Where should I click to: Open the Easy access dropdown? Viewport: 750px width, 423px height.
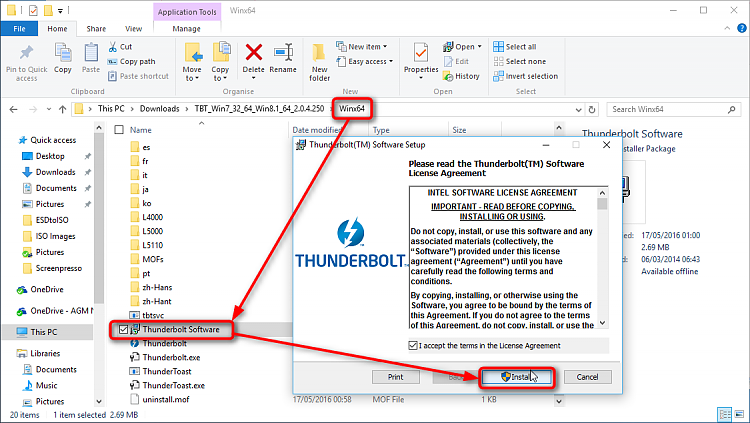tap(364, 61)
